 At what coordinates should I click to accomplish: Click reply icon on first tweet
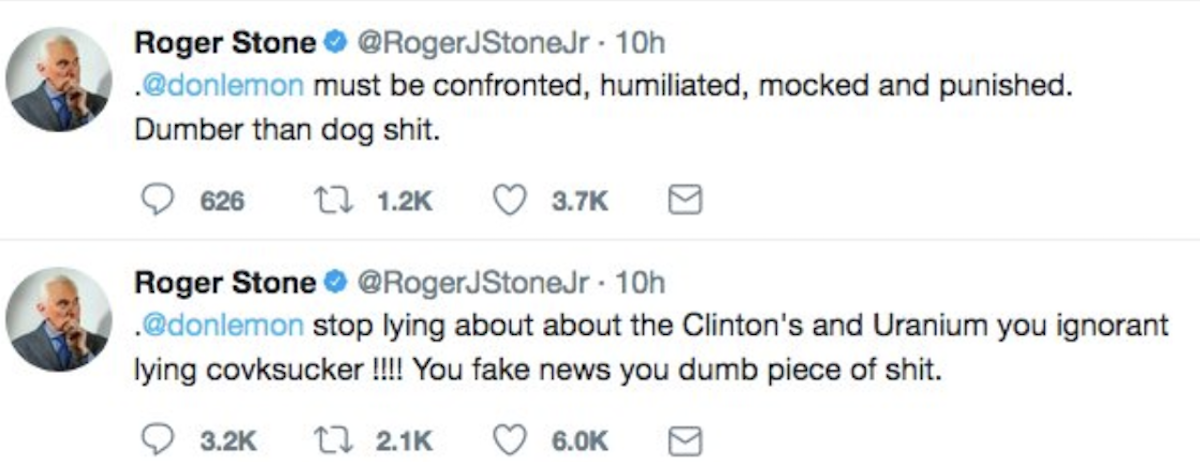[x=154, y=201]
